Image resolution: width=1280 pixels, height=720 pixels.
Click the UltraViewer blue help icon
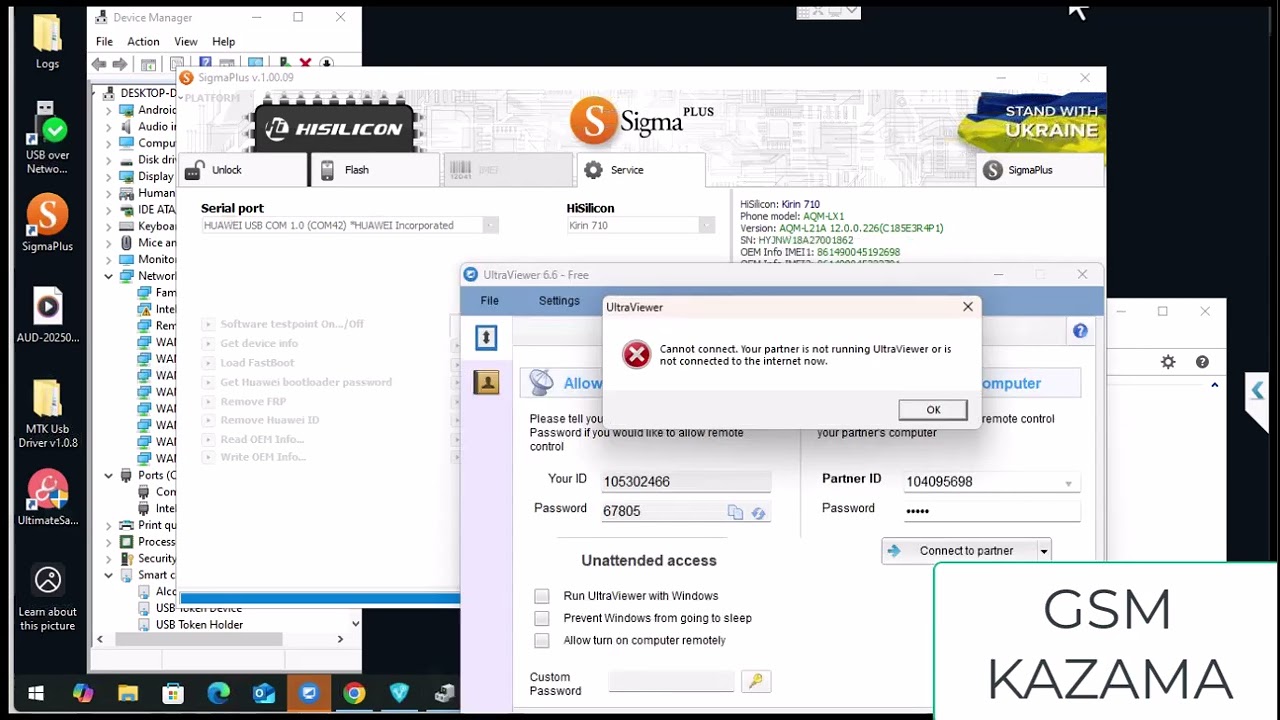[1080, 331]
